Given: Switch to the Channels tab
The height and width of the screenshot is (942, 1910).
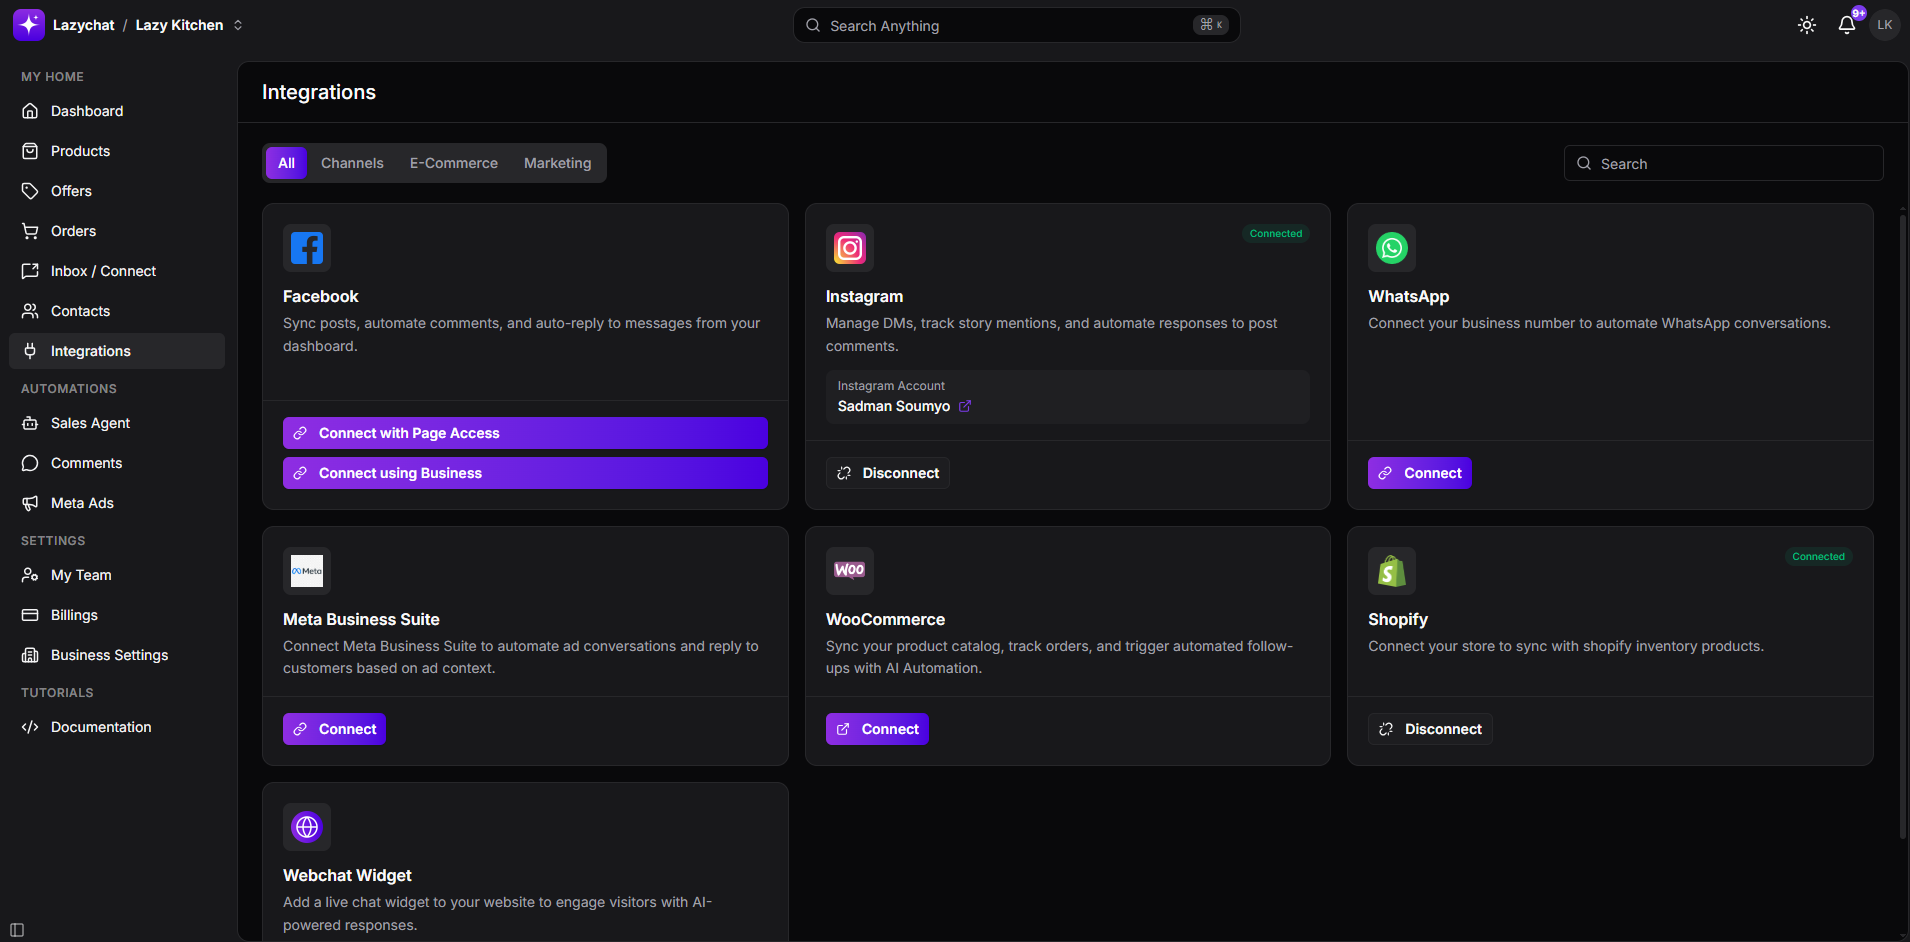Looking at the screenshot, I should [x=352, y=163].
